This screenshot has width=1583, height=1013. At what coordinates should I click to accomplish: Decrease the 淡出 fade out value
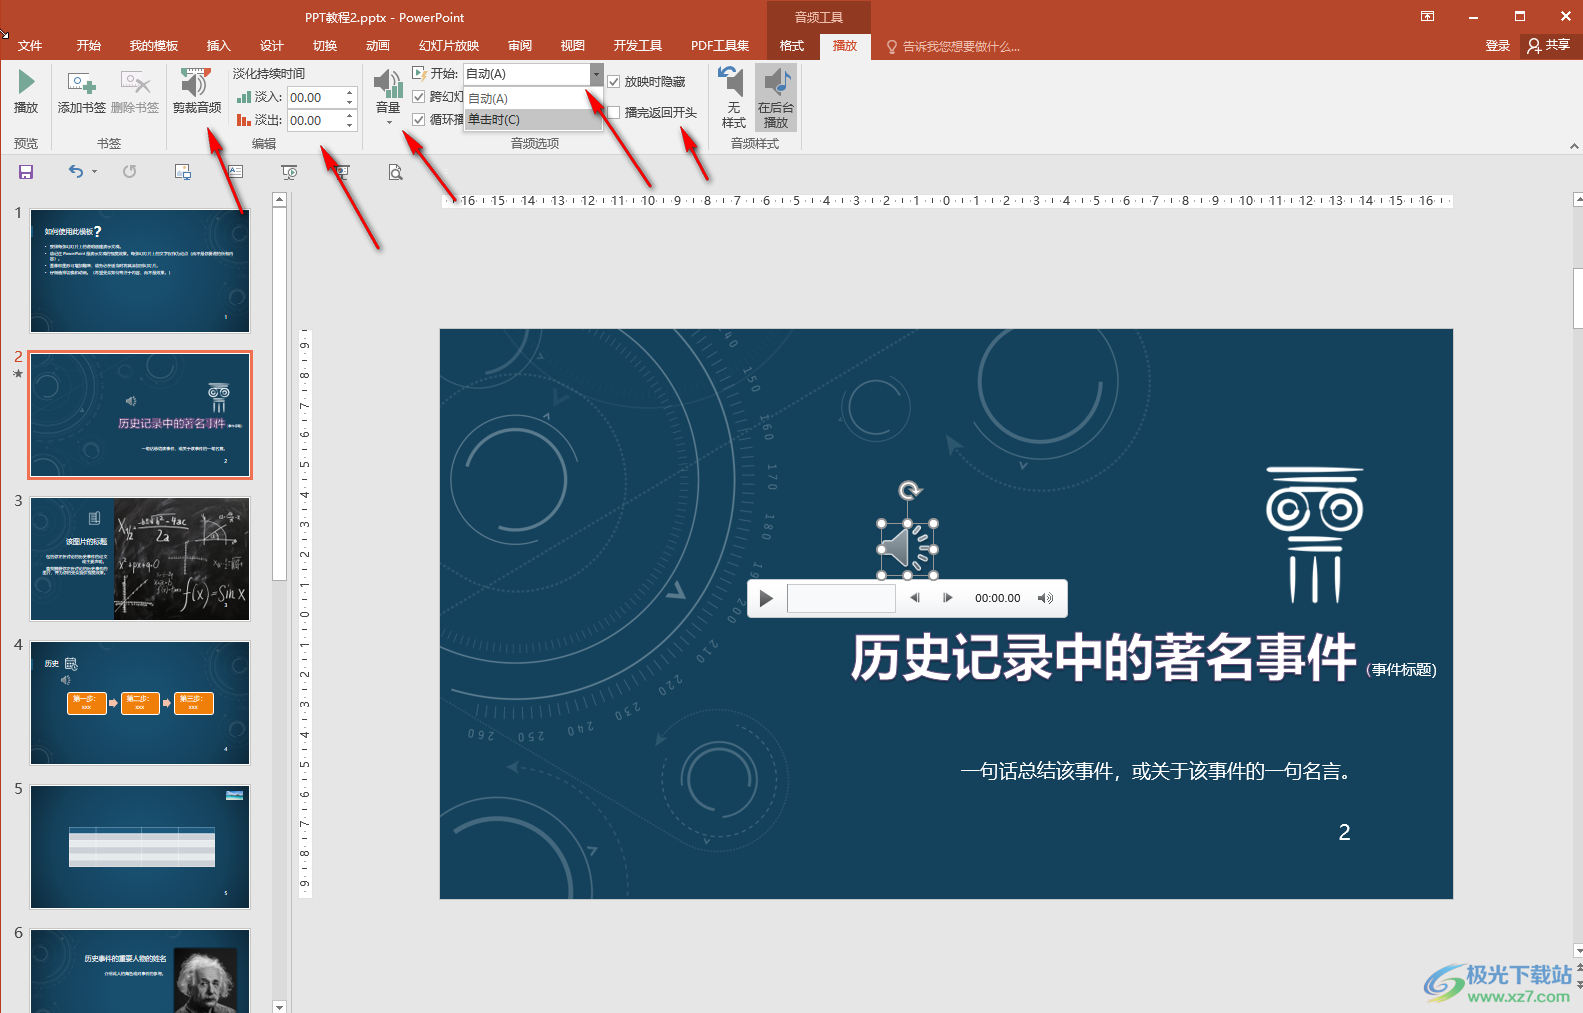pos(350,126)
